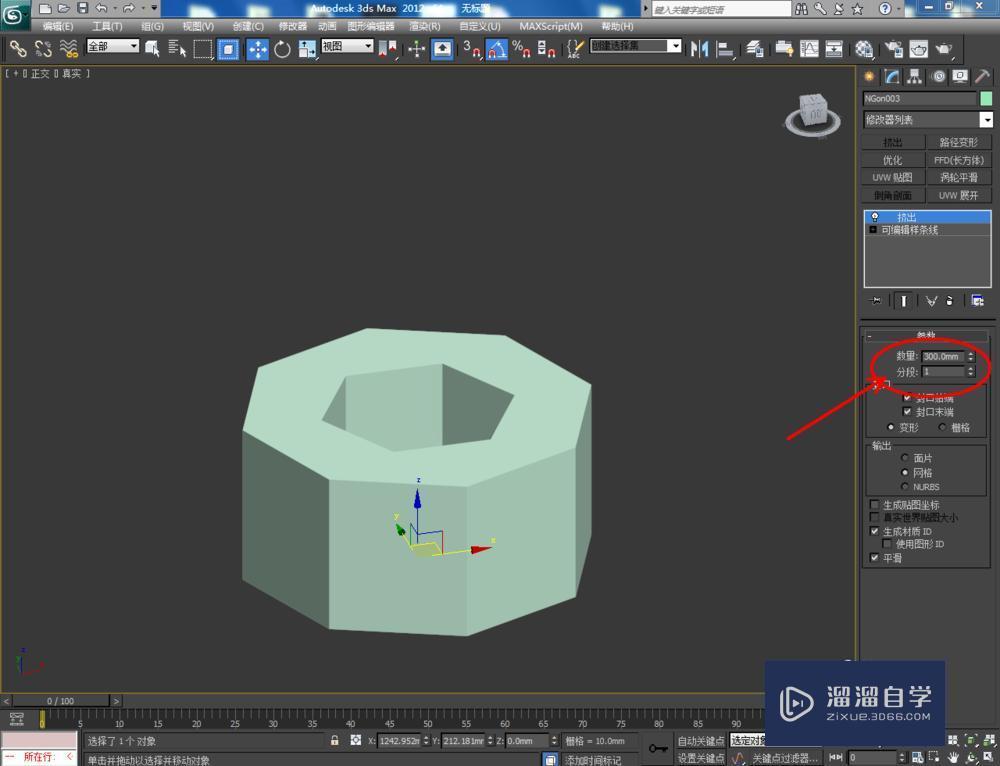Screen dimensions: 1000x766
Task: Switch to the Create command panel
Action: click(869, 76)
